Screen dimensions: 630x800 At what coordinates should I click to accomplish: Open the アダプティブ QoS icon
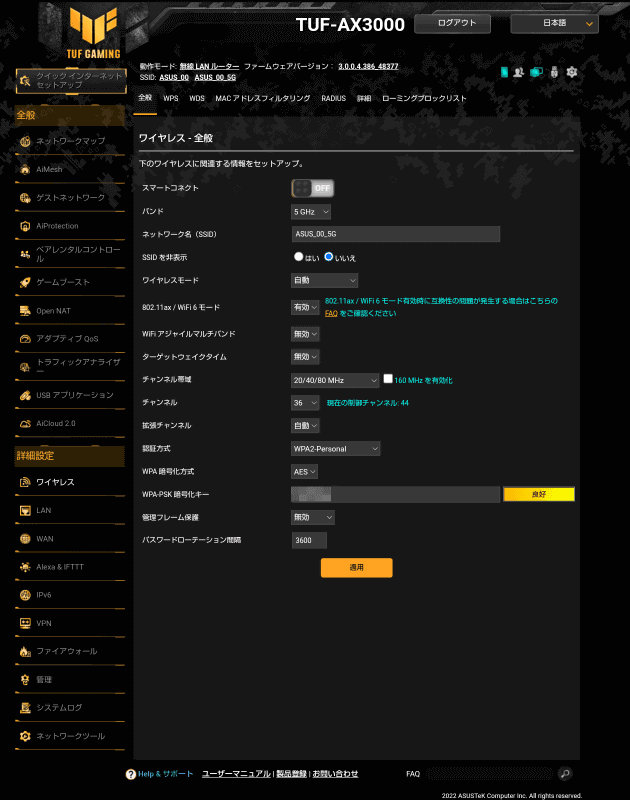tap(25, 339)
